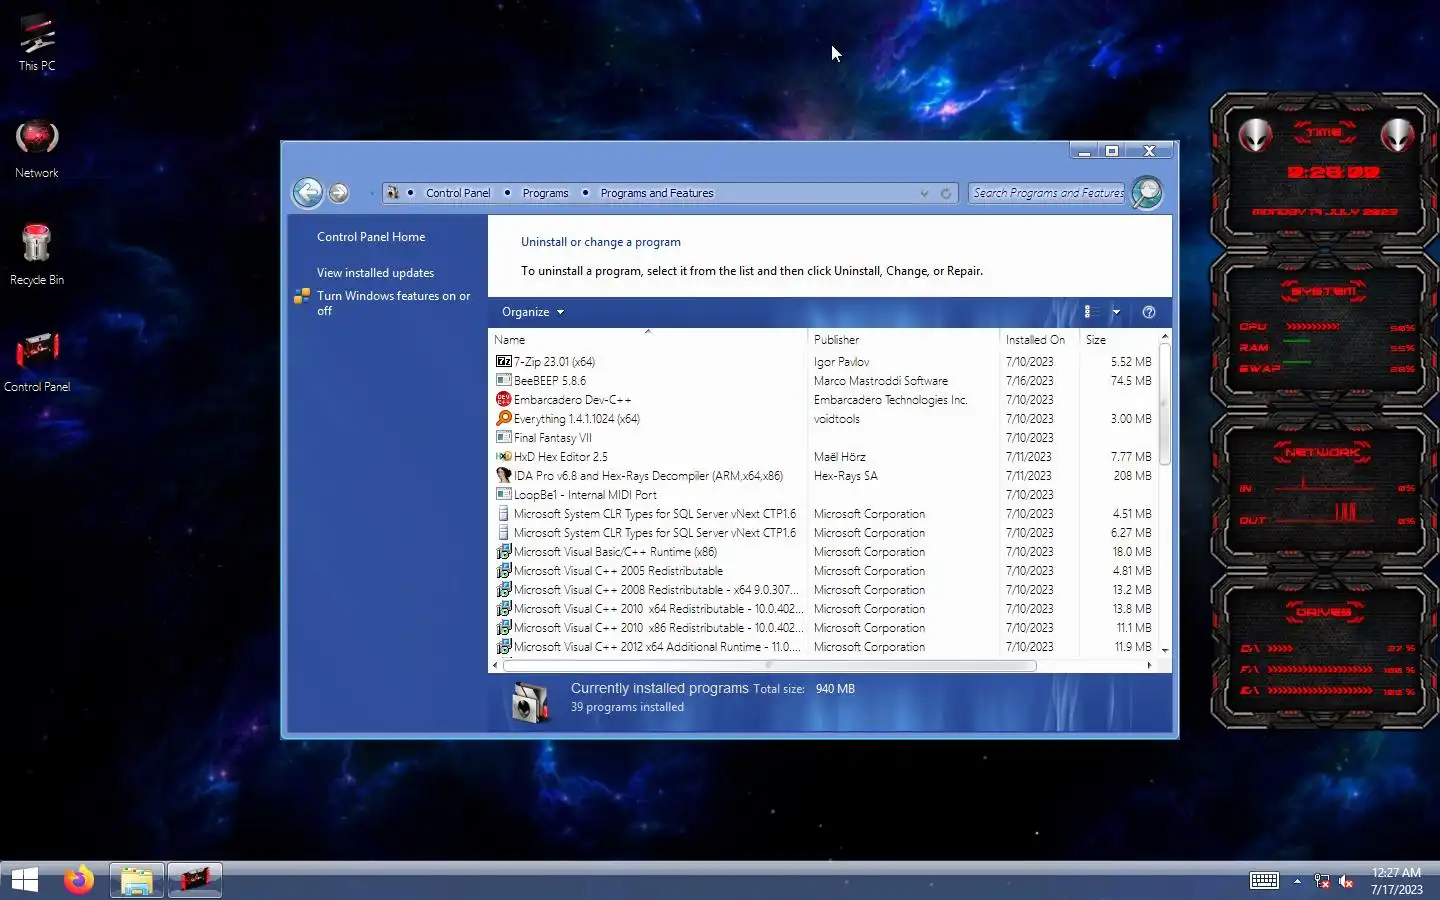This screenshot has width=1440, height=900.
Task: Refresh the address bar
Action: click(945, 193)
